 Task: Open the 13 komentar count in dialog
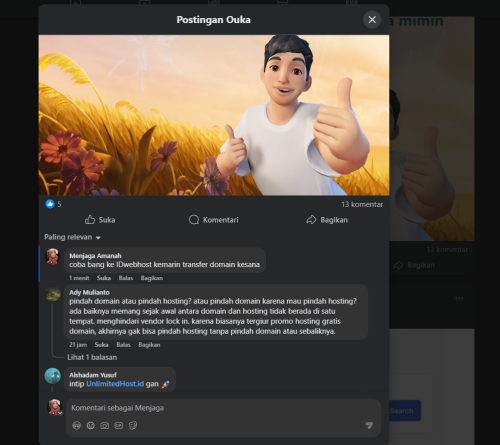362,204
